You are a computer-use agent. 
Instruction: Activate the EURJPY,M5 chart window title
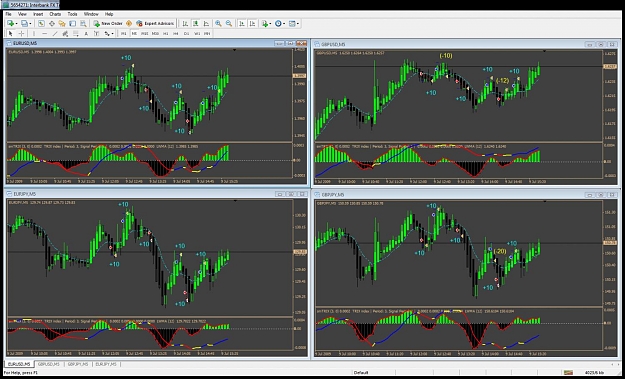click(24, 194)
